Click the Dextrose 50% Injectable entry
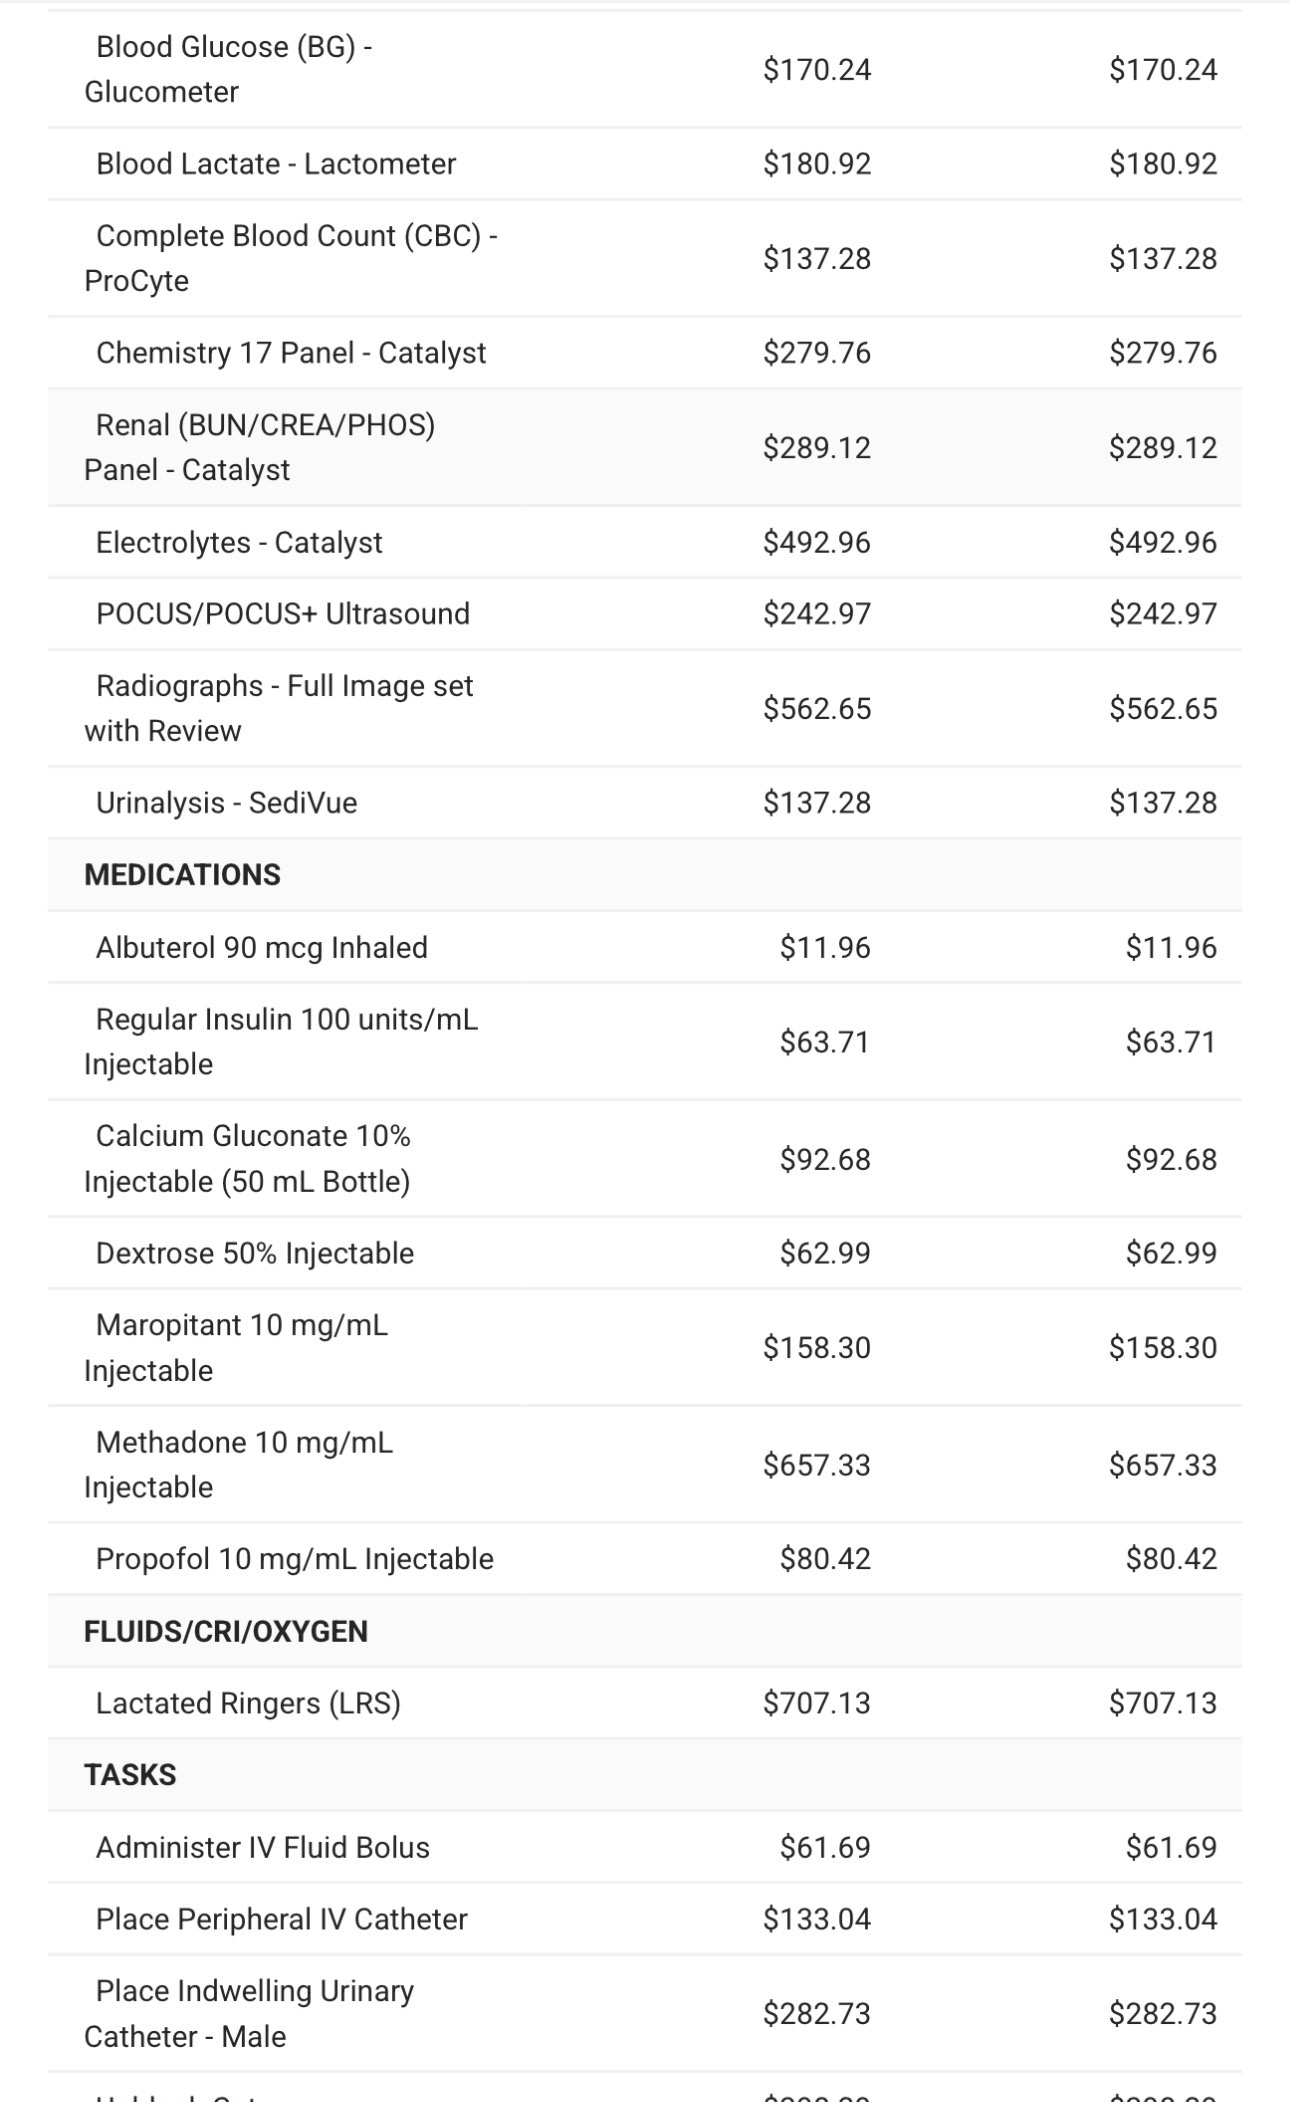The image size is (1290, 2102). [x=255, y=1254]
